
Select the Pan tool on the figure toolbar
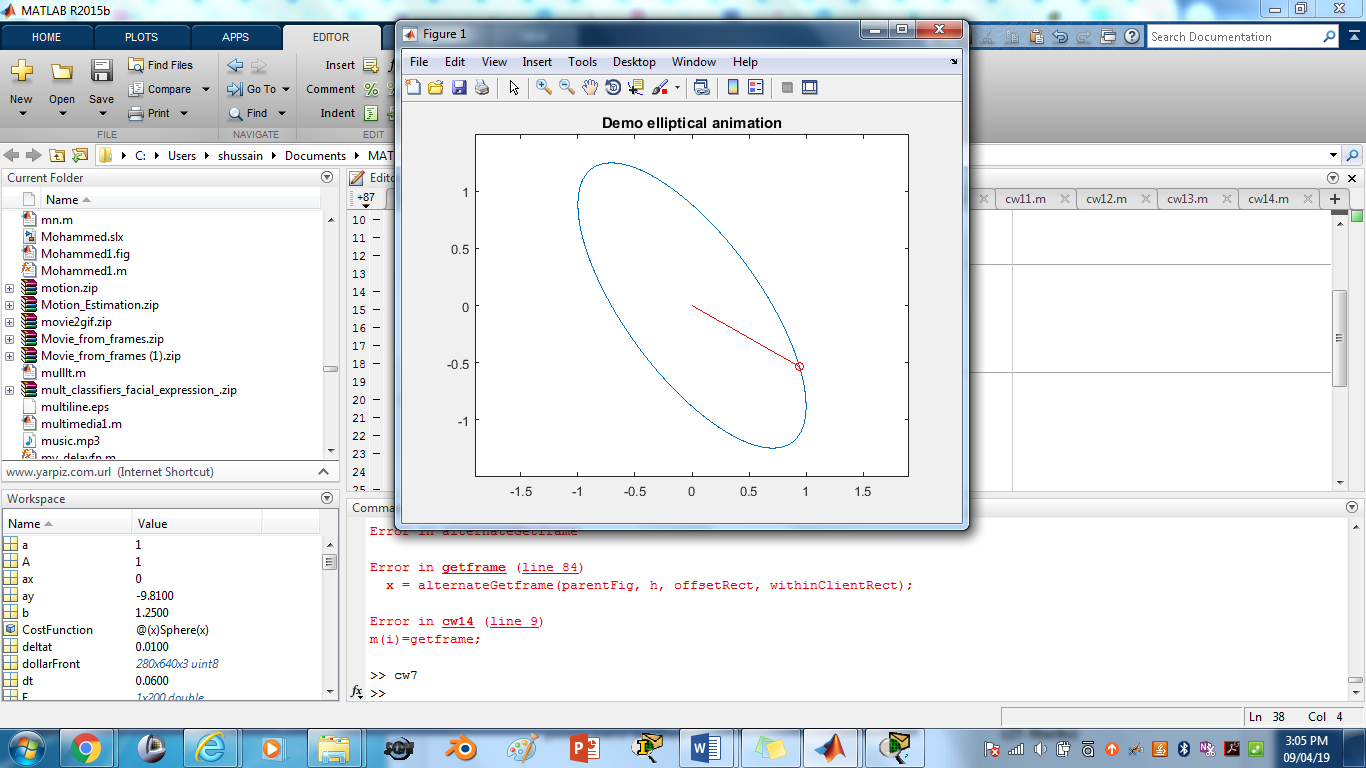(x=589, y=87)
